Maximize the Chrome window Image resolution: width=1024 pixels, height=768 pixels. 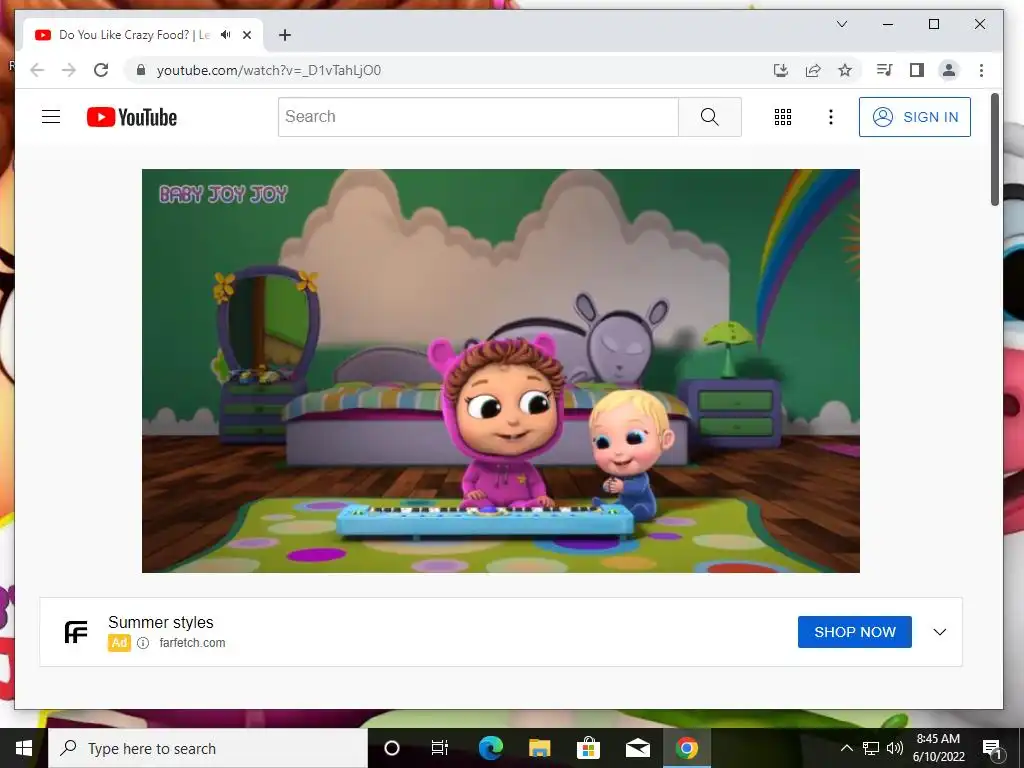(x=934, y=24)
